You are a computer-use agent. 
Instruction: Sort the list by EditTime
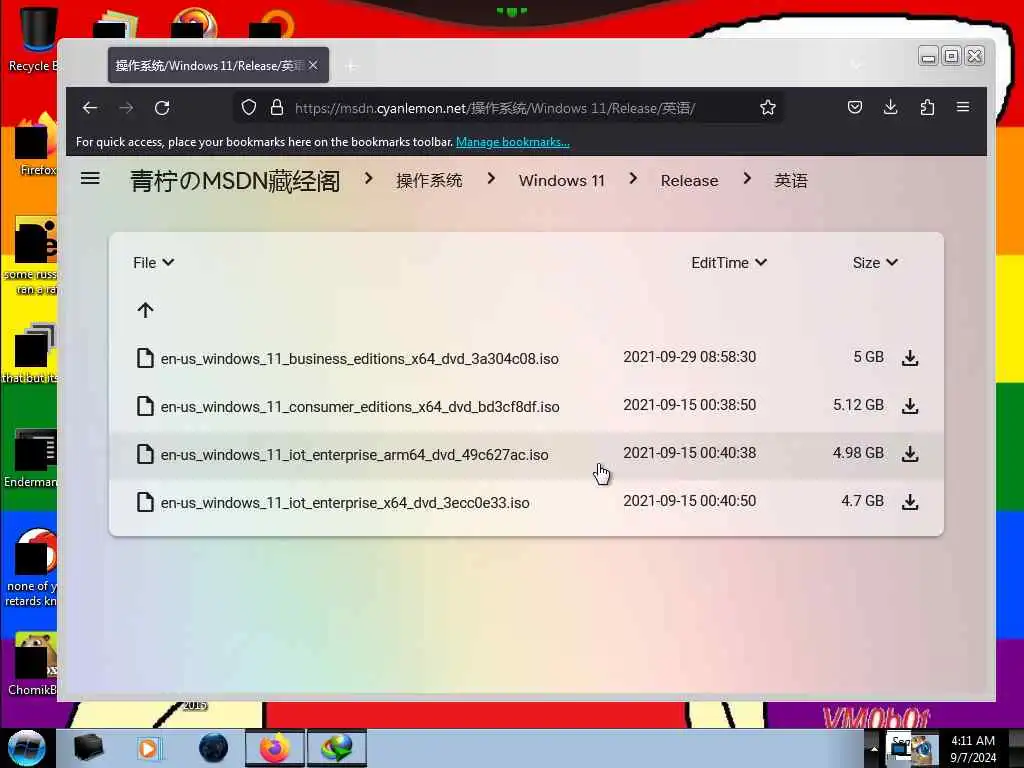(729, 263)
